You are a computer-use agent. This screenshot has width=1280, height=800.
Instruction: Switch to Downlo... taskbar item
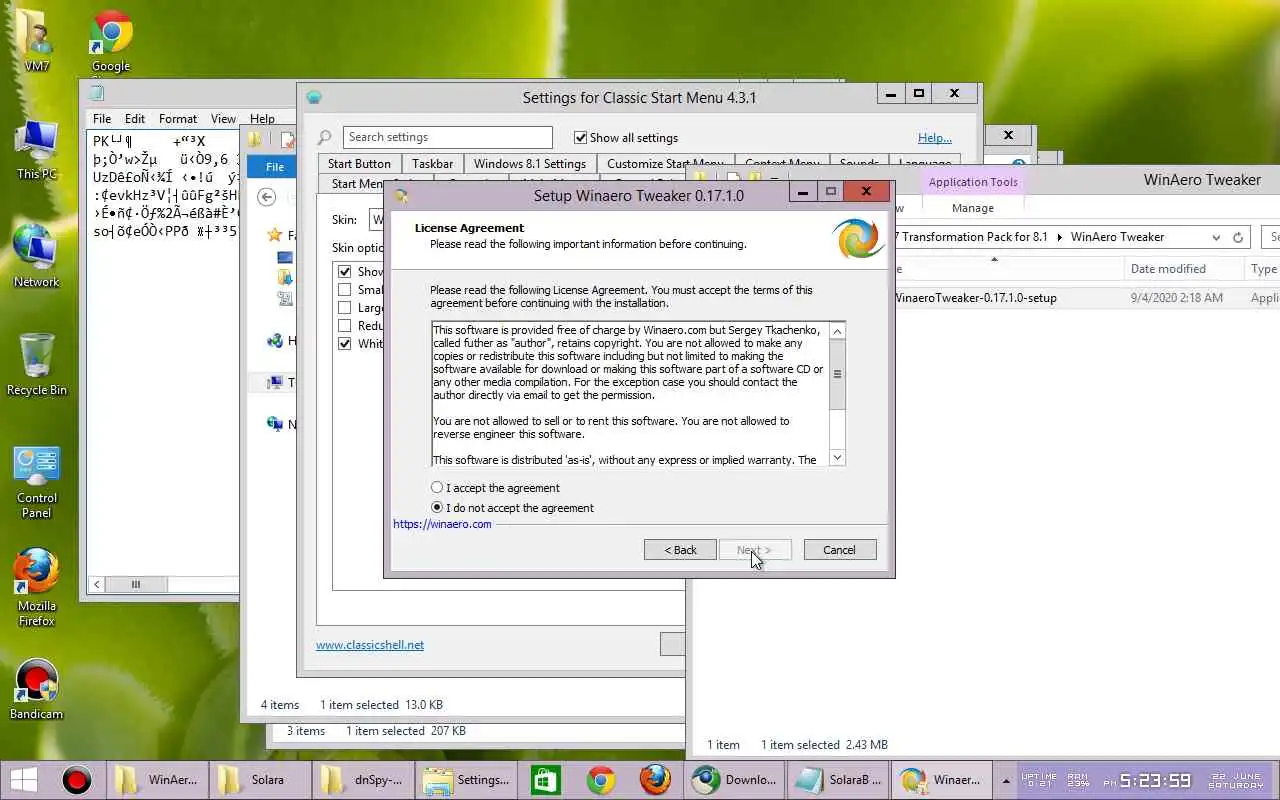coord(735,780)
